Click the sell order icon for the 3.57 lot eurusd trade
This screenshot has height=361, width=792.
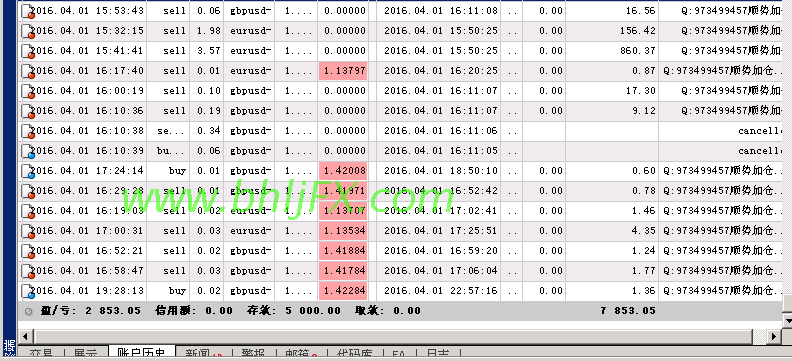[x=28, y=51]
